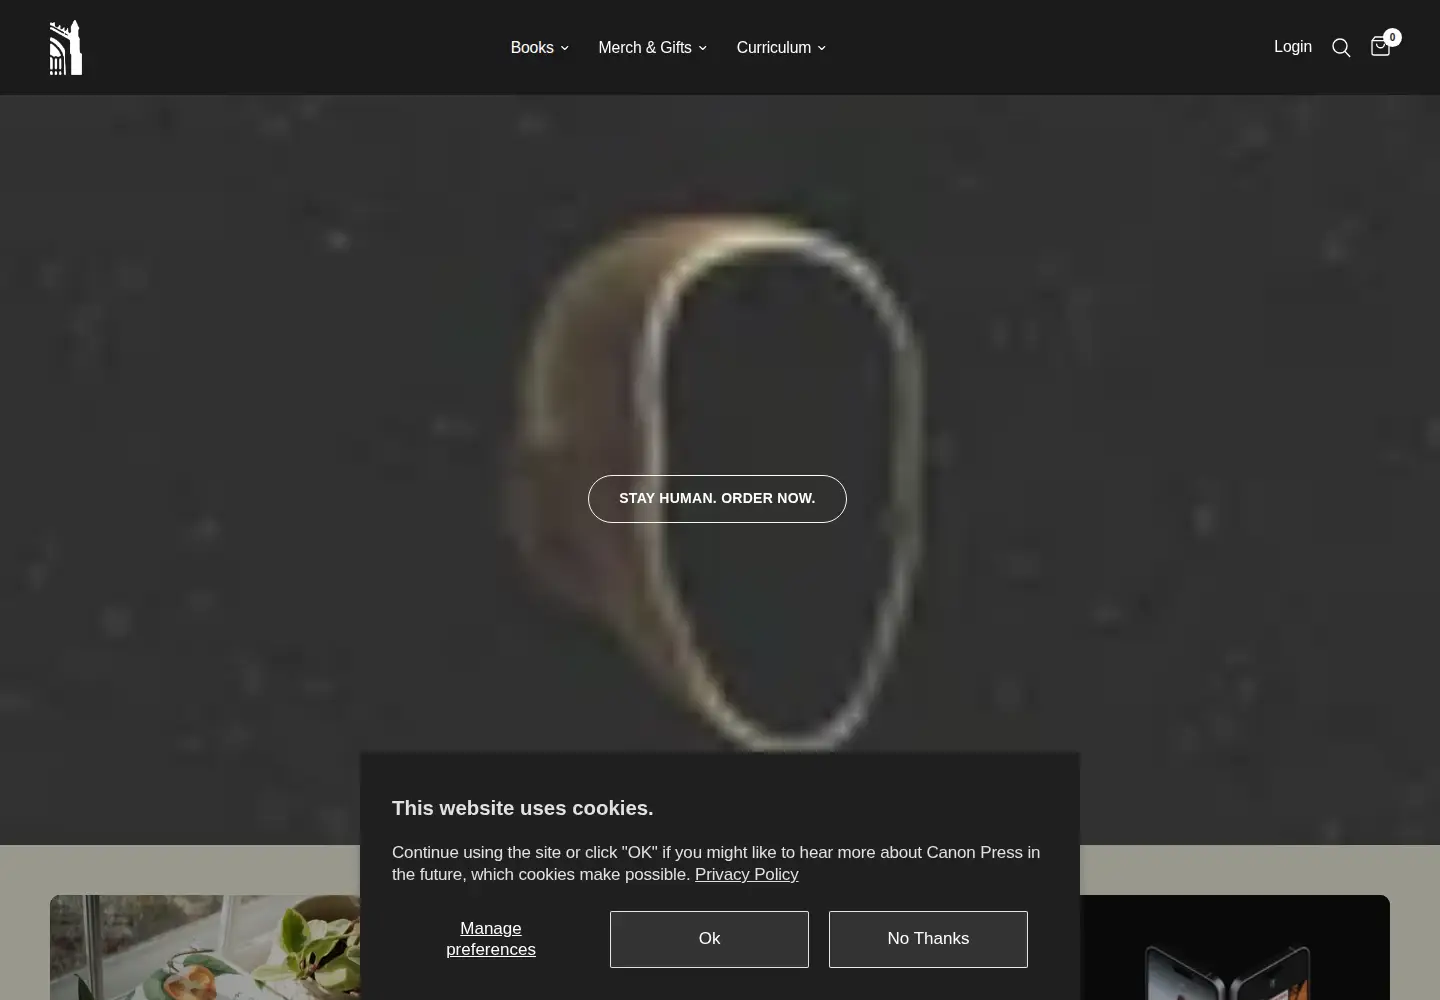Click Manage preferences in cookie banner
The width and height of the screenshot is (1440, 1000).
pos(491,939)
